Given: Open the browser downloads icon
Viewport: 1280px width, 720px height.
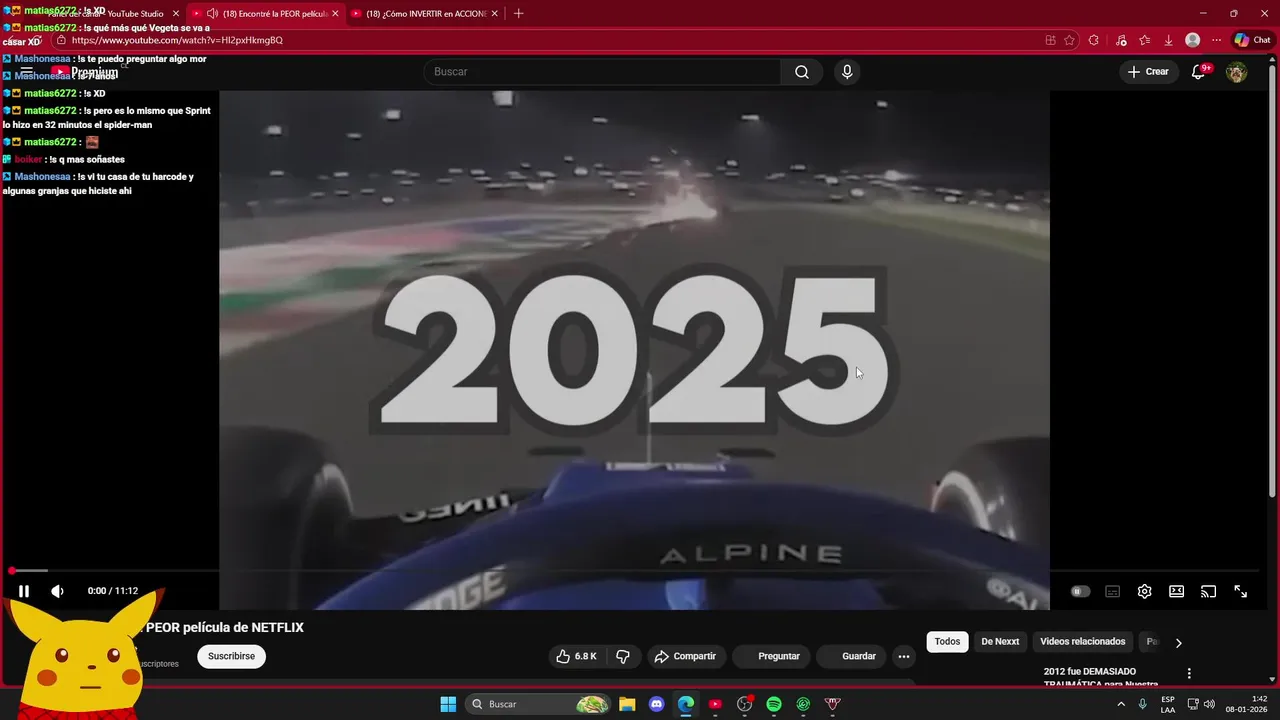Looking at the screenshot, I should coord(1169,40).
